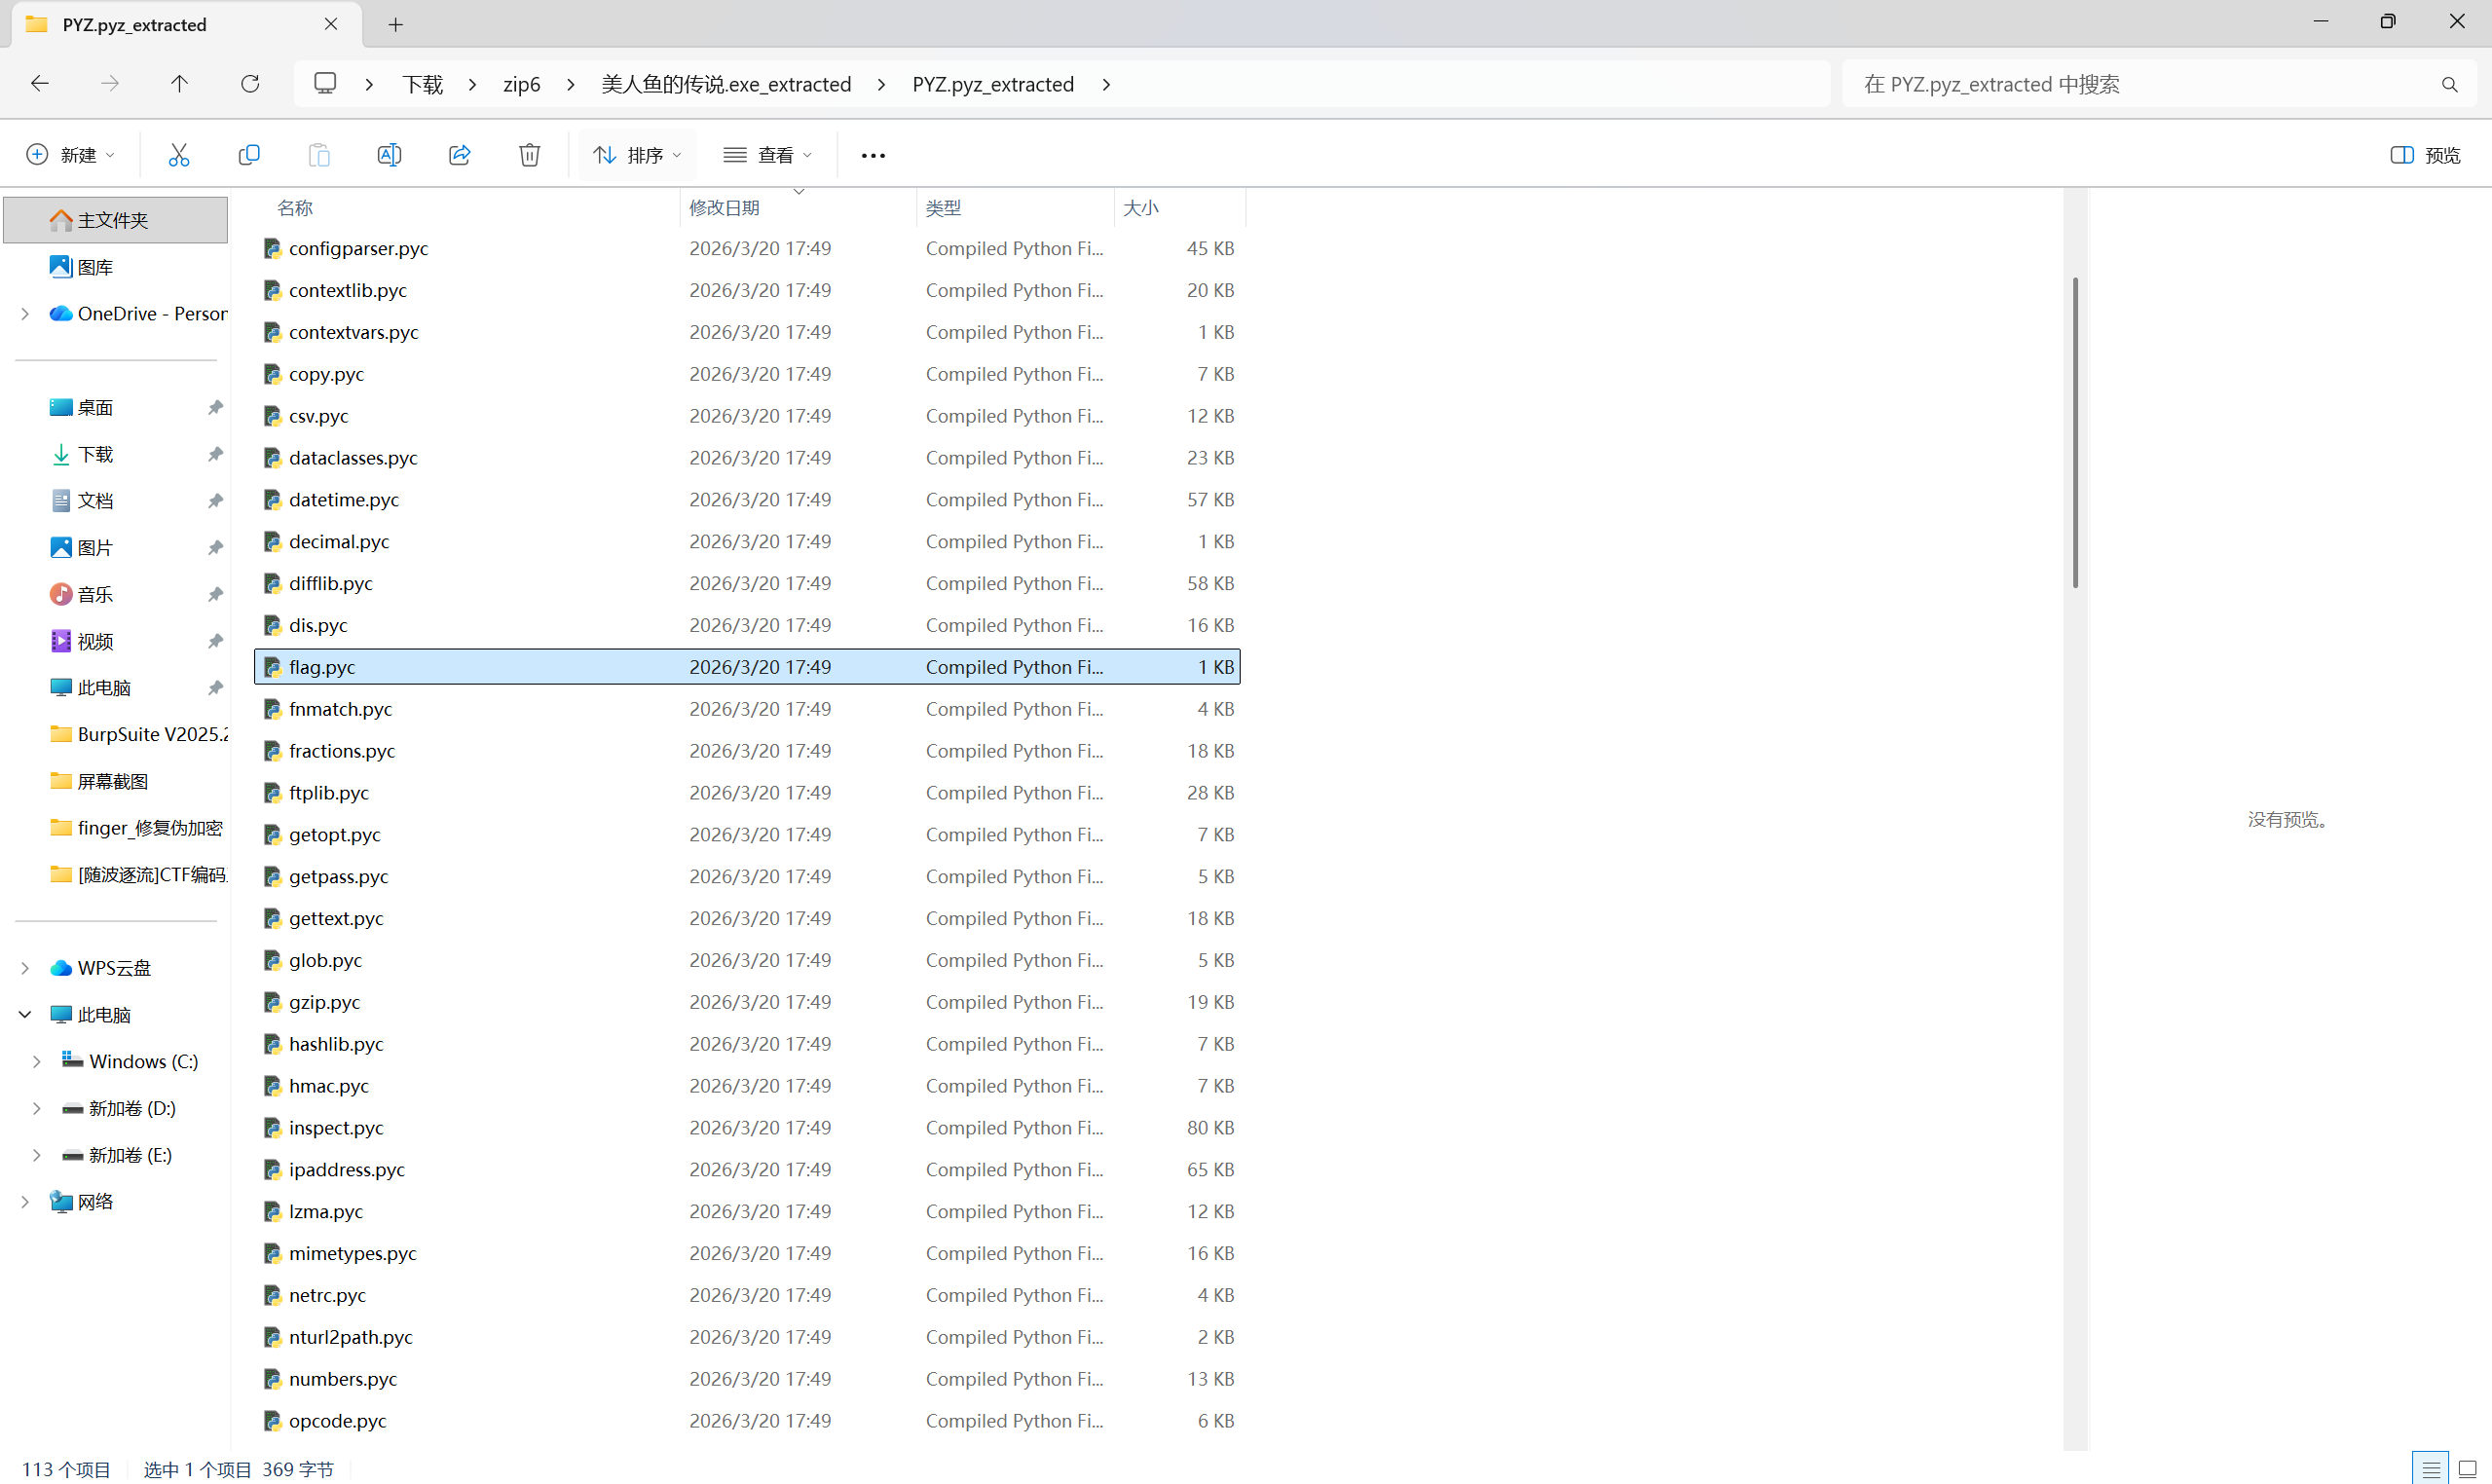
Task: Go up one folder with Up arrow
Action: pyautogui.click(x=179, y=84)
